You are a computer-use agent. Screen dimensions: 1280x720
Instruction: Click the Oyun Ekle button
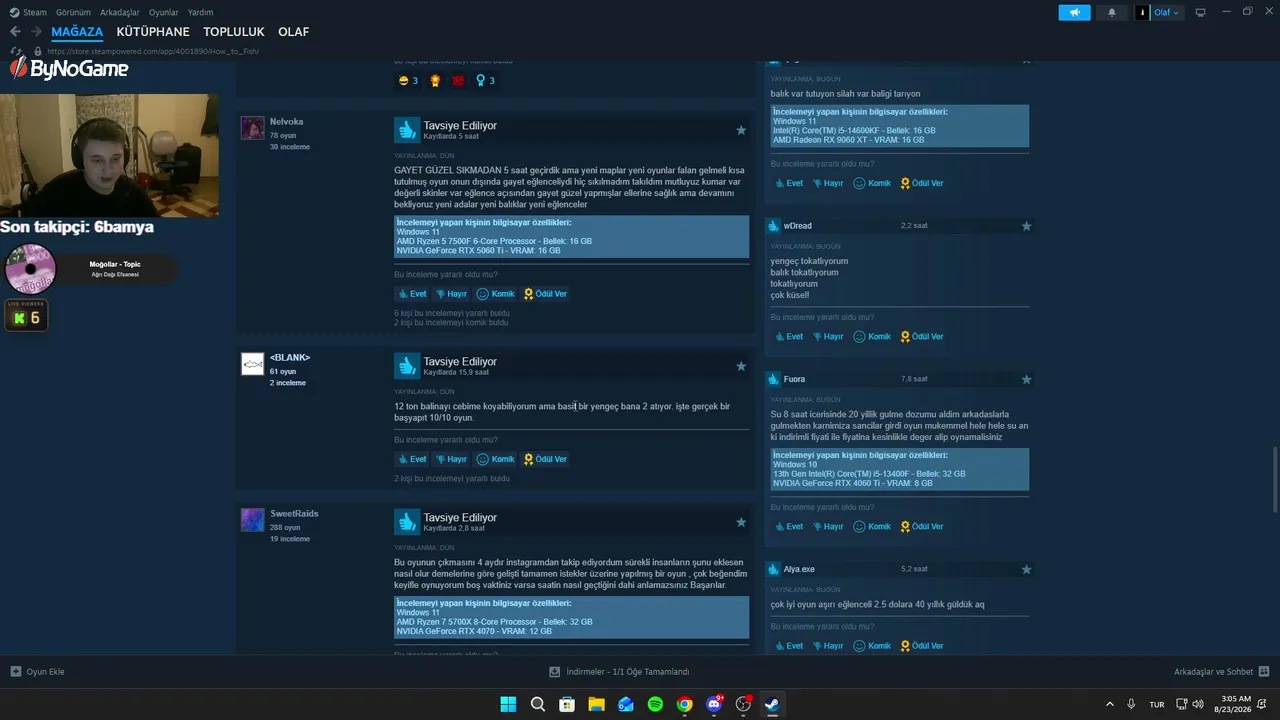37,672
